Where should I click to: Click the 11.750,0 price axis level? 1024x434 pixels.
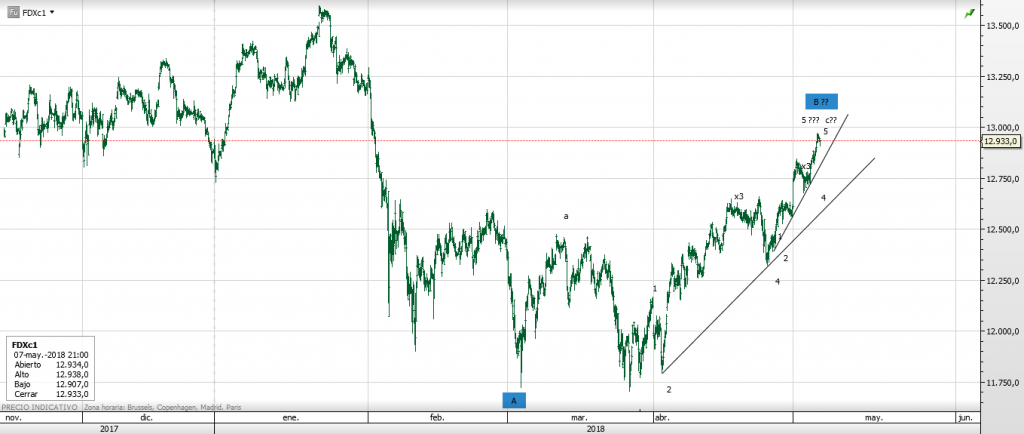point(1001,382)
